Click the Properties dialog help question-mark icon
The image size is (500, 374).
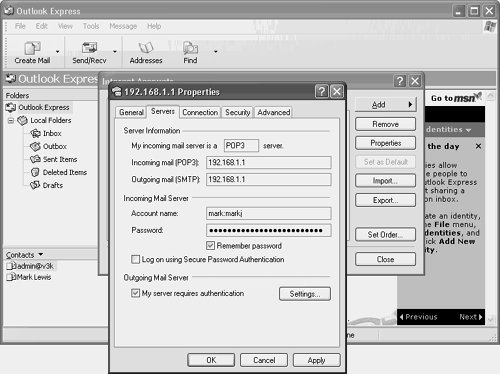click(322, 91)
